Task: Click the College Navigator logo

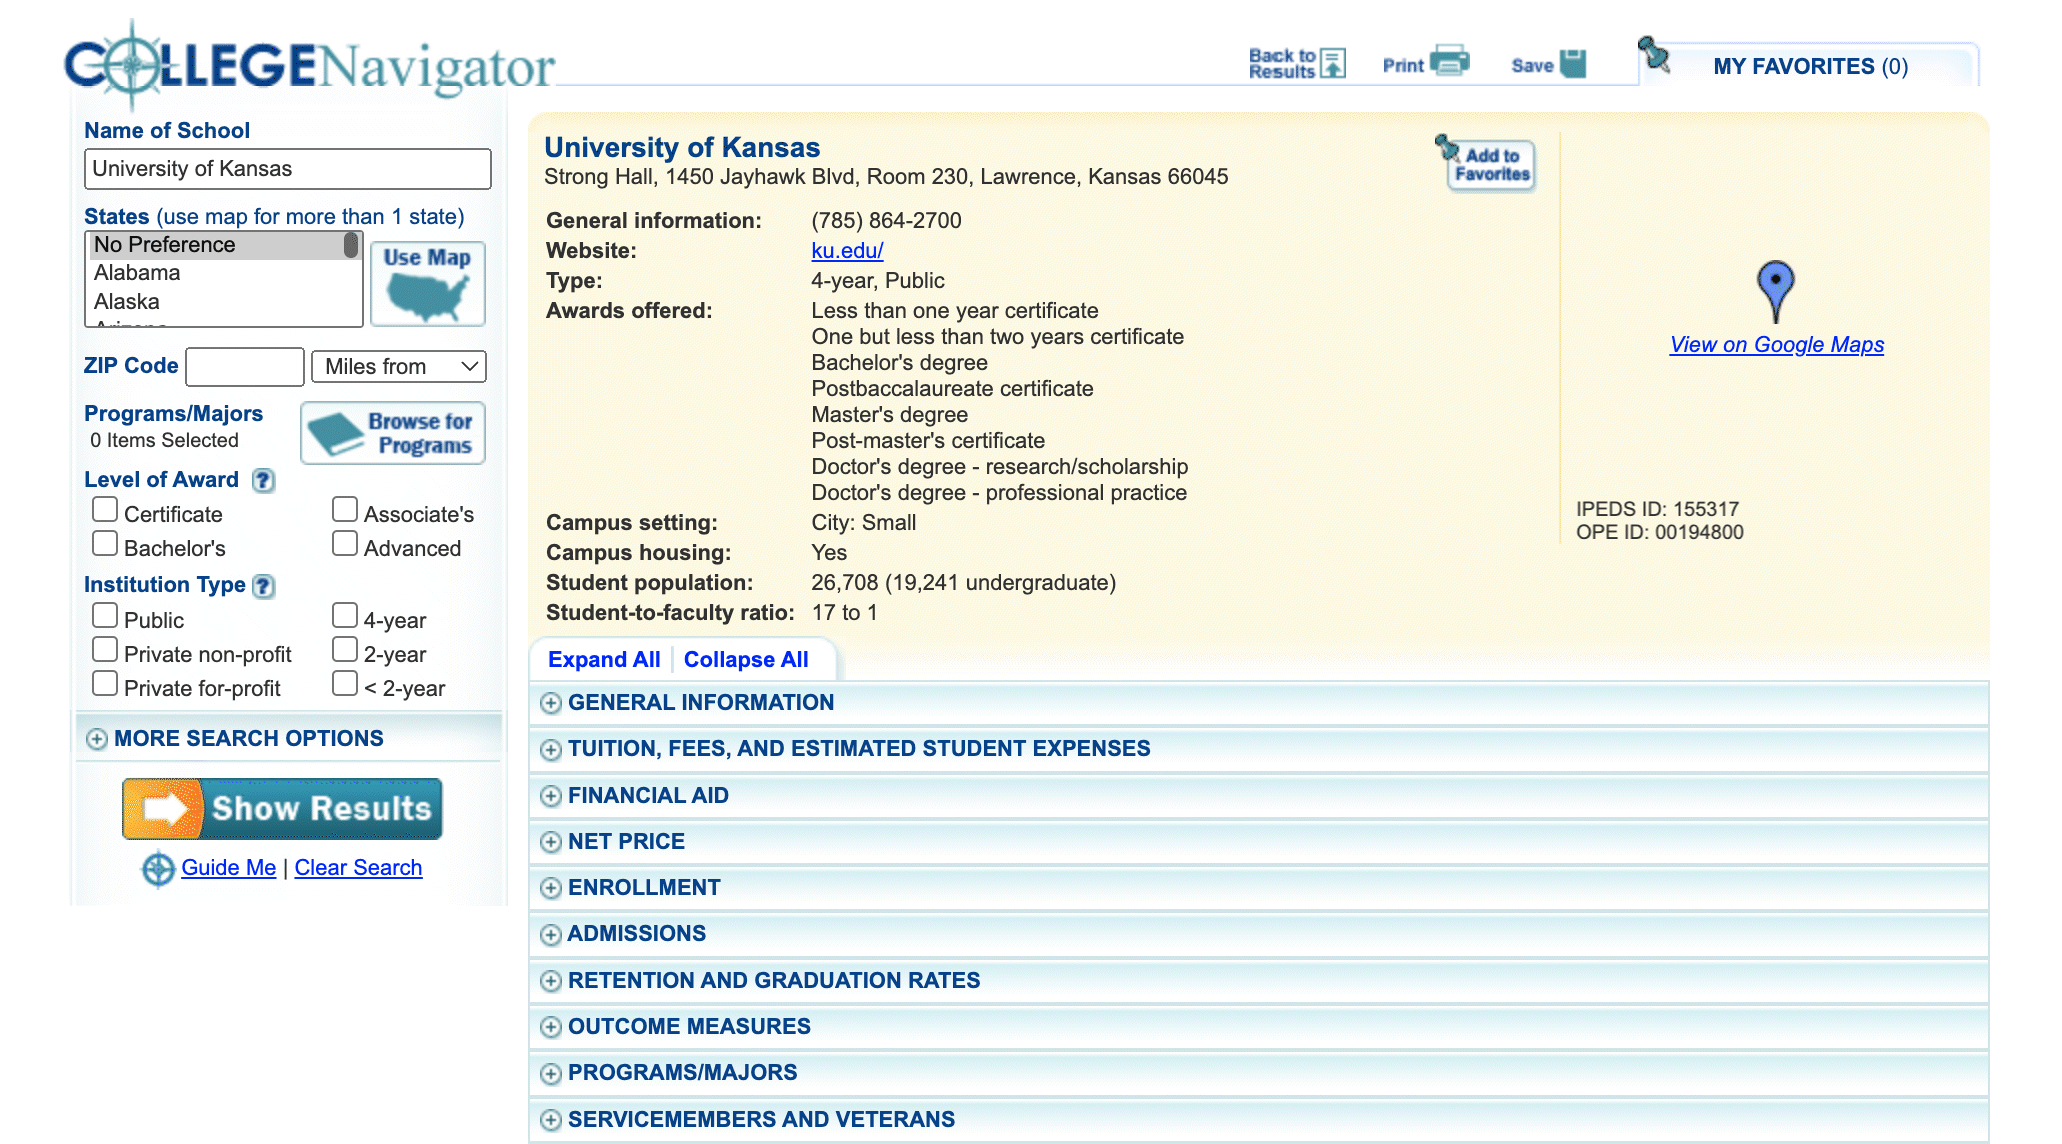Action: tap(309, 65)
